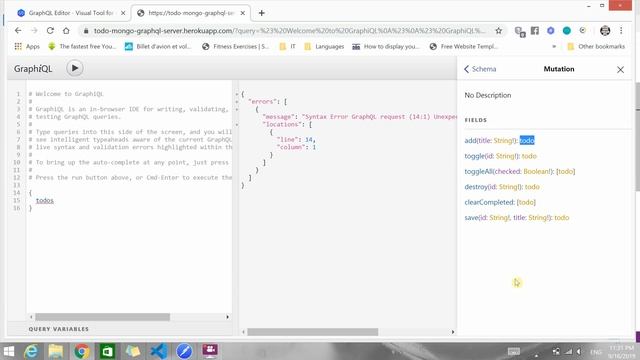Open the add field documentation
640x360 pixels.
470,140
